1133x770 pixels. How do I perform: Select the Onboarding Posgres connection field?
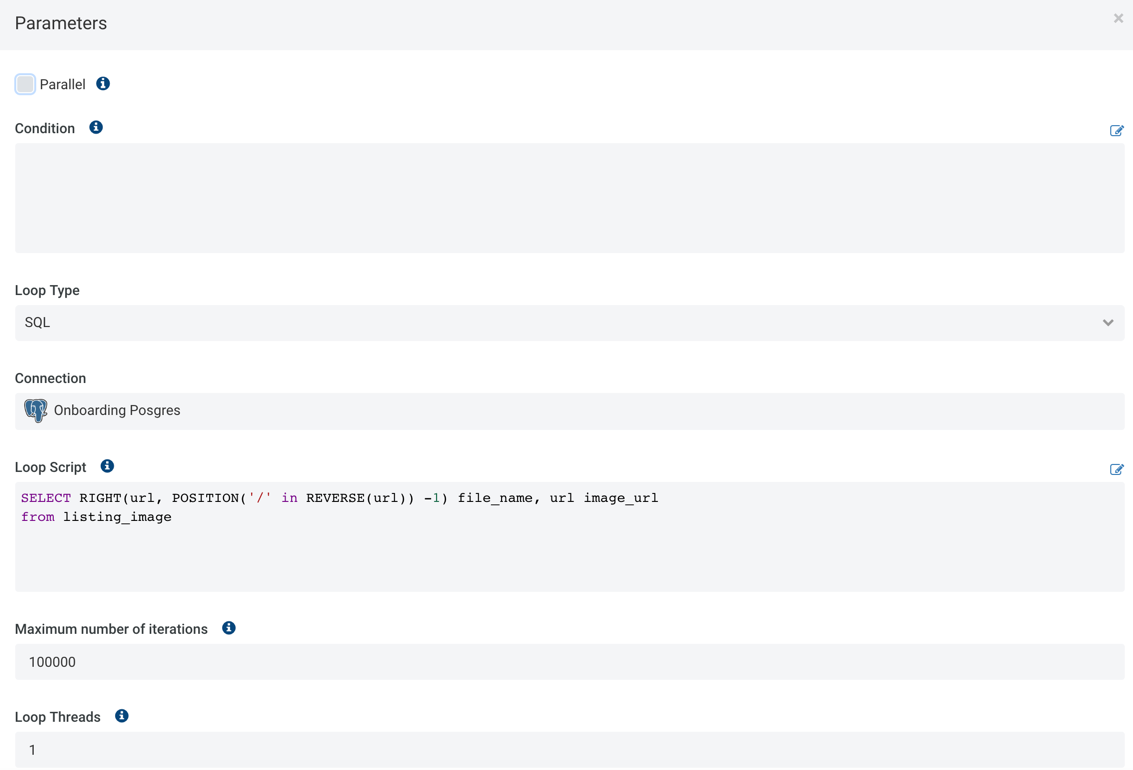tap(569, 411)
